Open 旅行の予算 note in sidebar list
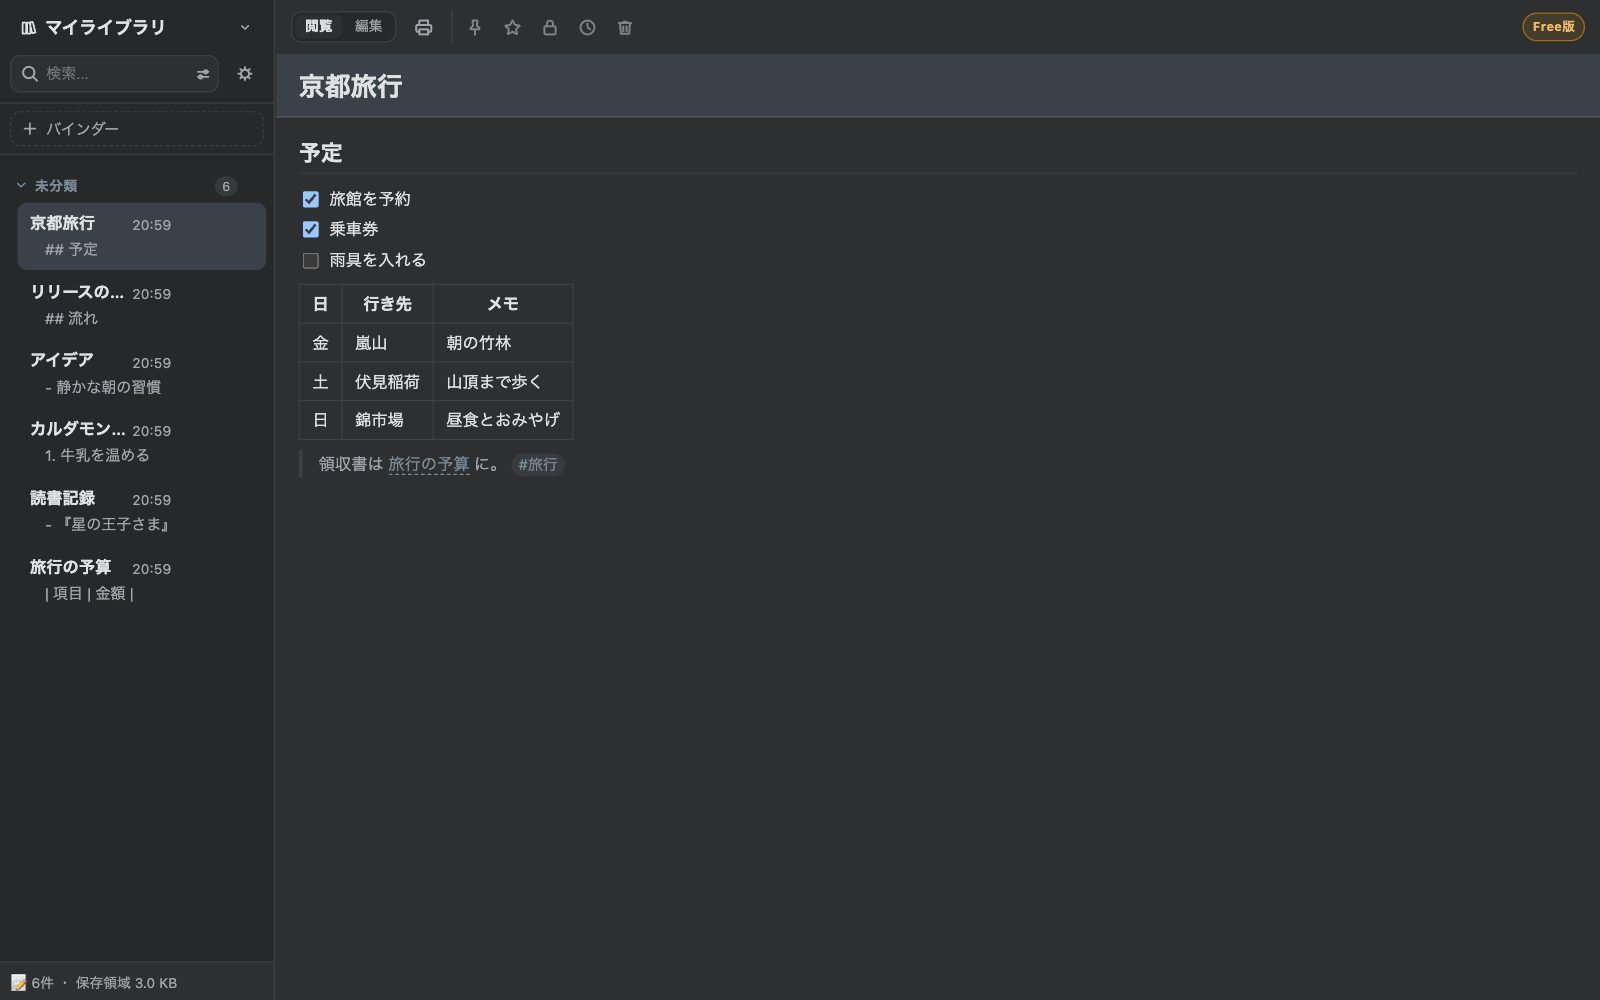The height and width of the screenshot is (1000, 1600). point(142,580)
